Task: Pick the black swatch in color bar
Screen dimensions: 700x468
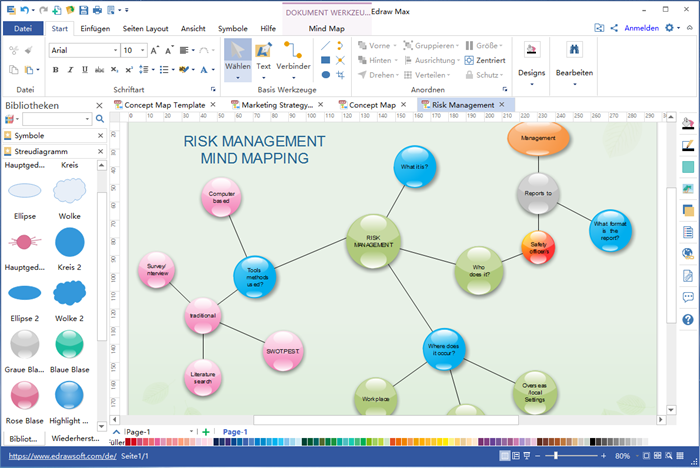Action: (592, 442)
